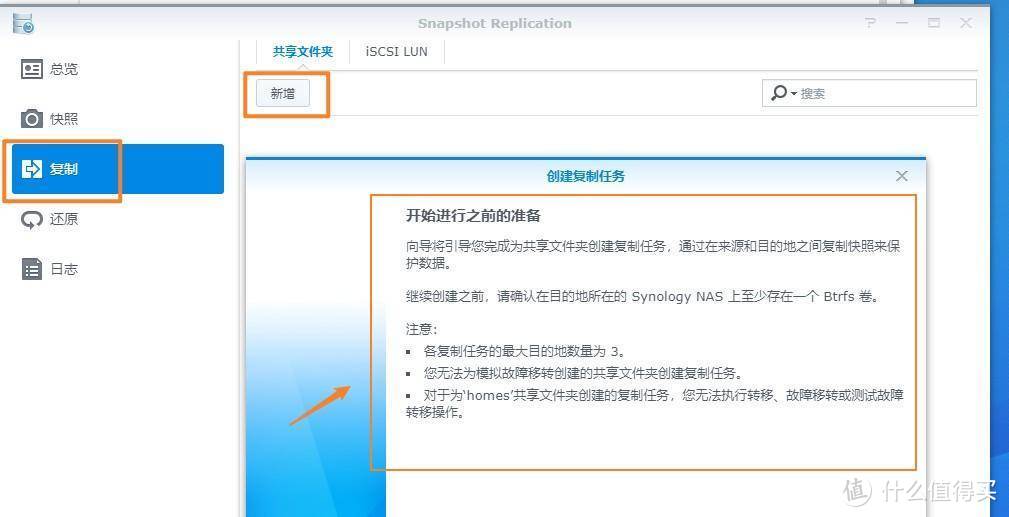Switch to the 共享文件夹 tab
The image size is (1009, 517).
[302, 52]
